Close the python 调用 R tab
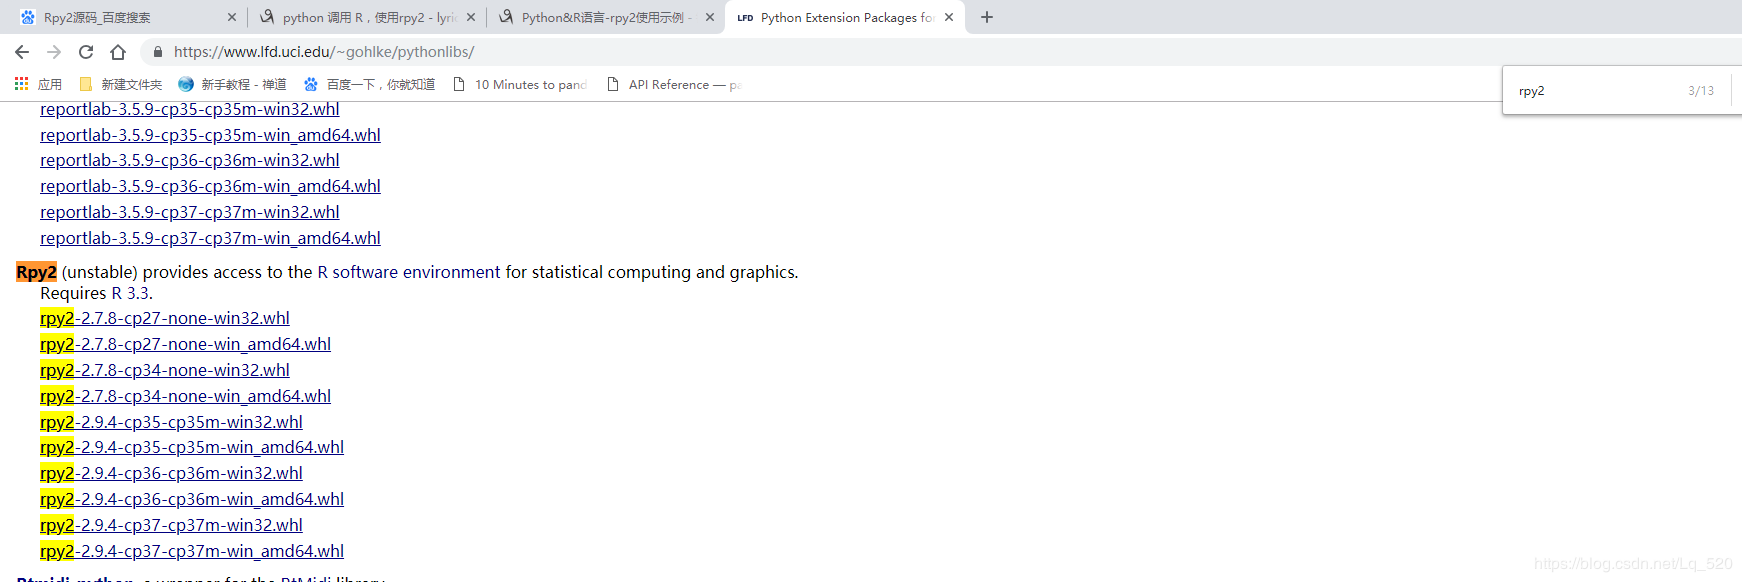The height and width of the screenshot is (582, 1742). (471, 17)
